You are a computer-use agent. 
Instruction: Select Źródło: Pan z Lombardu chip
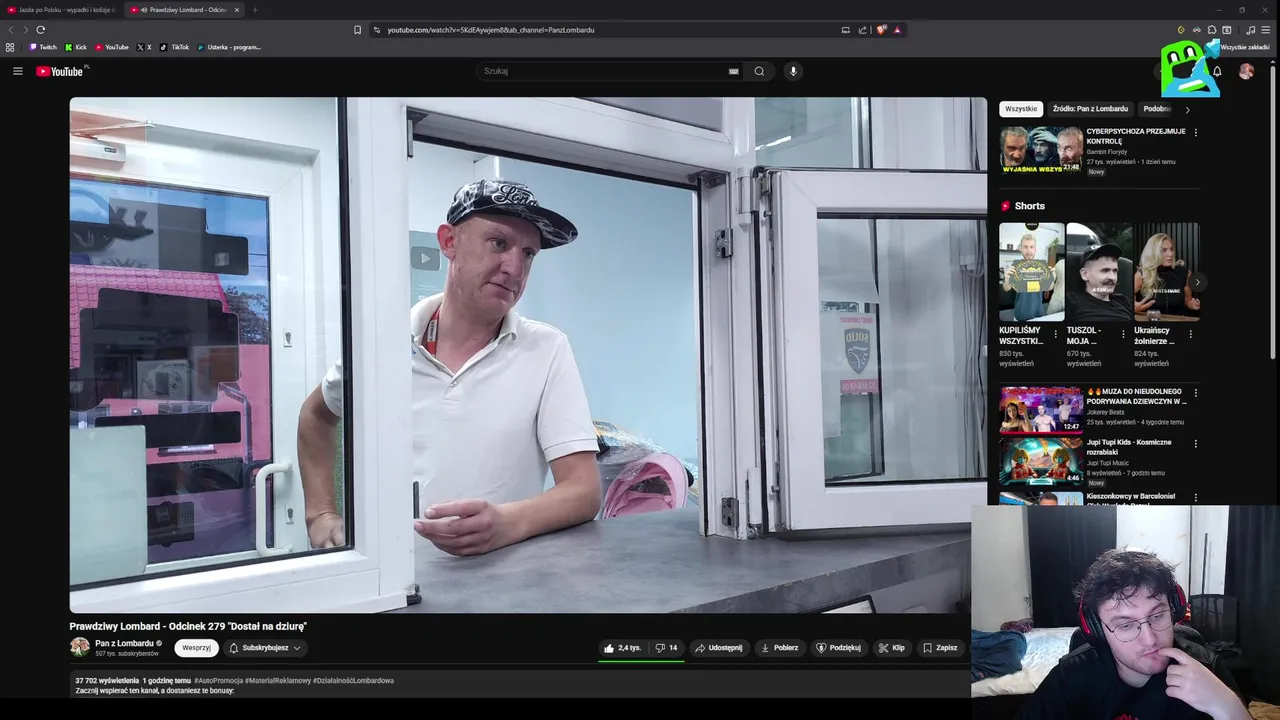(1090, 109)
